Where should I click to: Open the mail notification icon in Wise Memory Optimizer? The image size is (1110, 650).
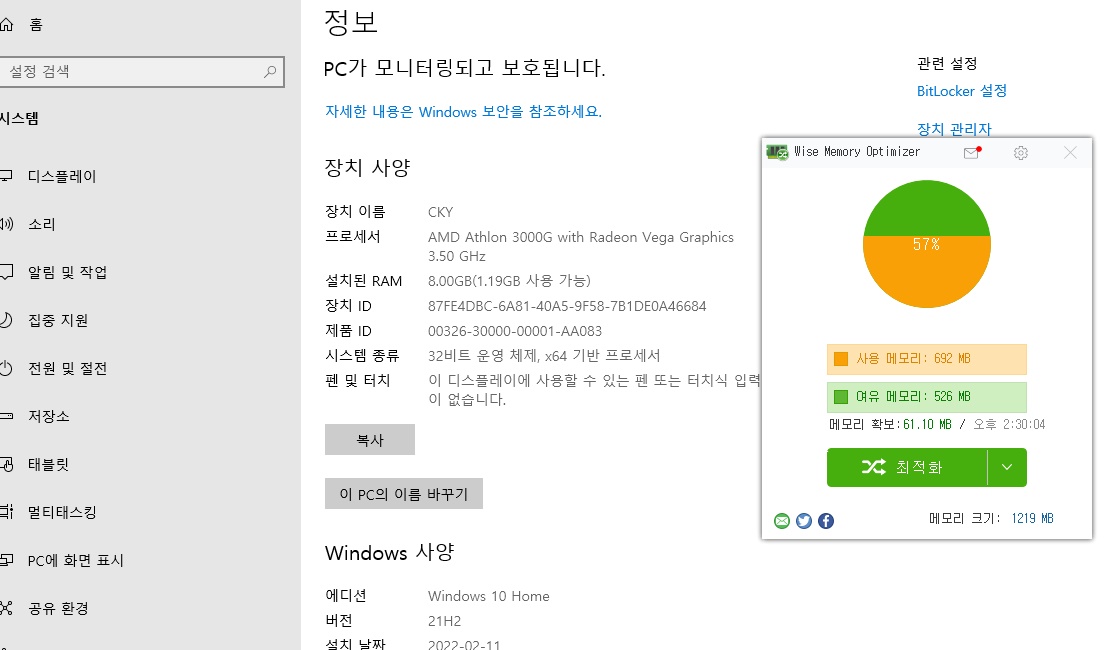972,153
